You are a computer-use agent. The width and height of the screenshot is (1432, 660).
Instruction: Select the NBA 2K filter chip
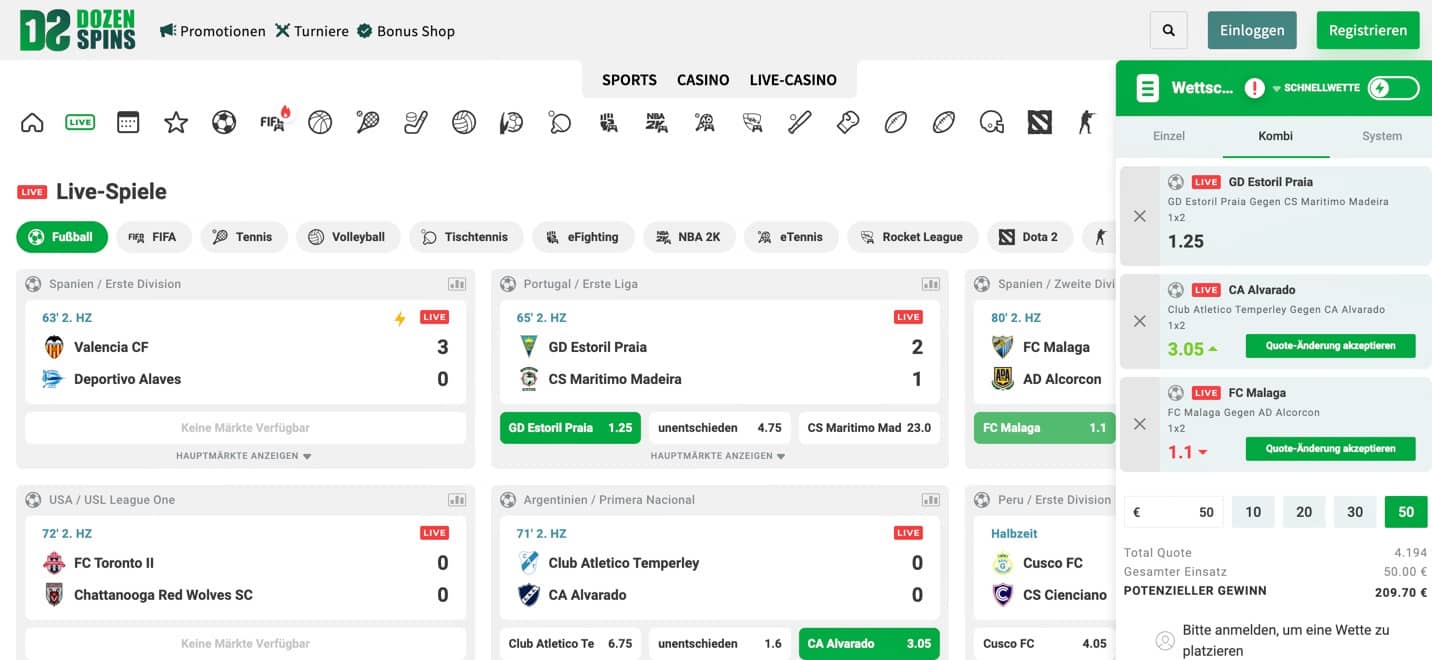pyautogui.click(x=689, y=237)
